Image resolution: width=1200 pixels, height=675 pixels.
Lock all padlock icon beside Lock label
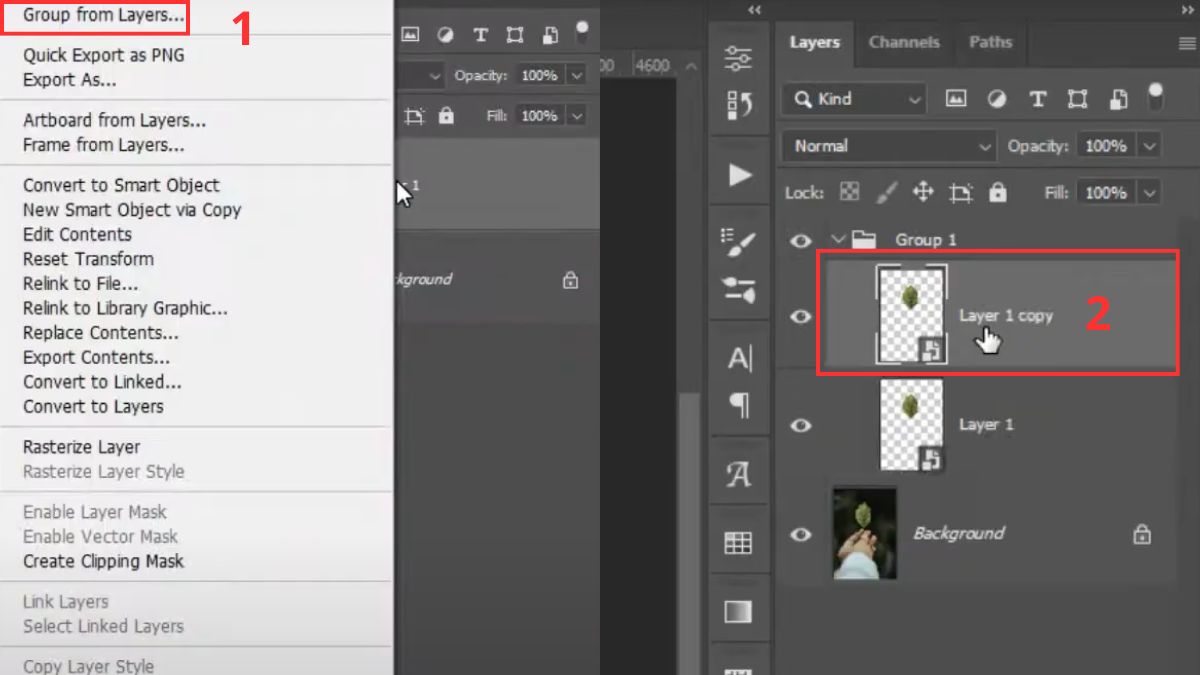(x=997, y=192)
